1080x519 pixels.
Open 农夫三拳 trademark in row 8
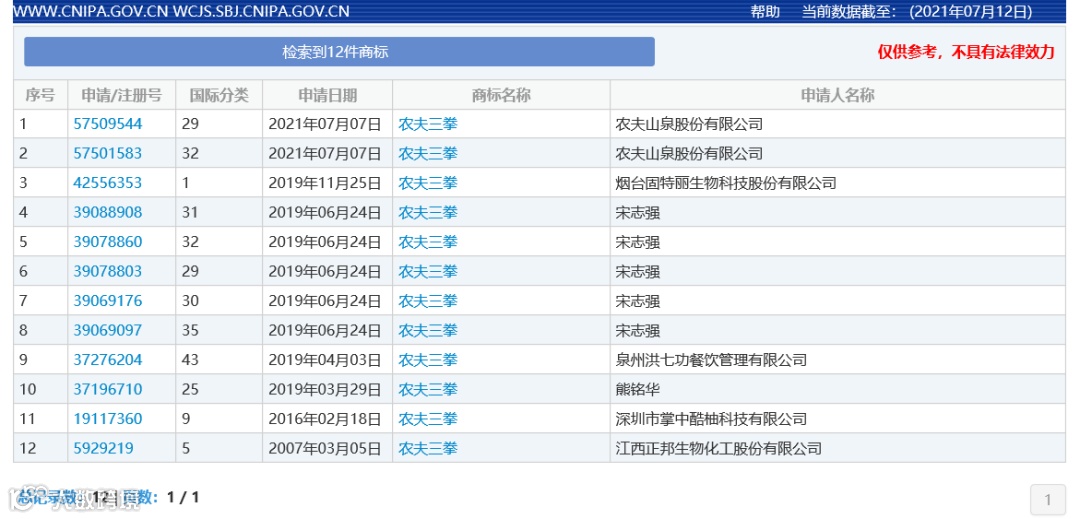click(x=428, y=330)
